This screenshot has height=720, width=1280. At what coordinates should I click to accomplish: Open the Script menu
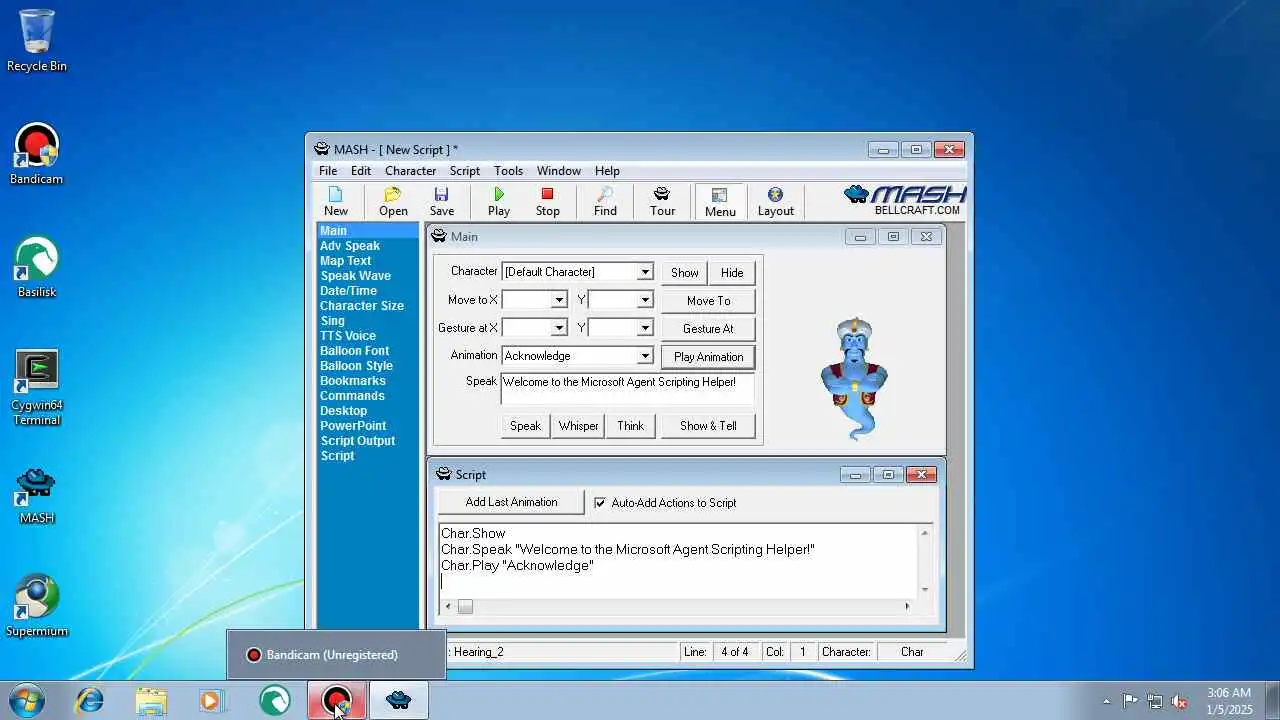tap(465, 171)
